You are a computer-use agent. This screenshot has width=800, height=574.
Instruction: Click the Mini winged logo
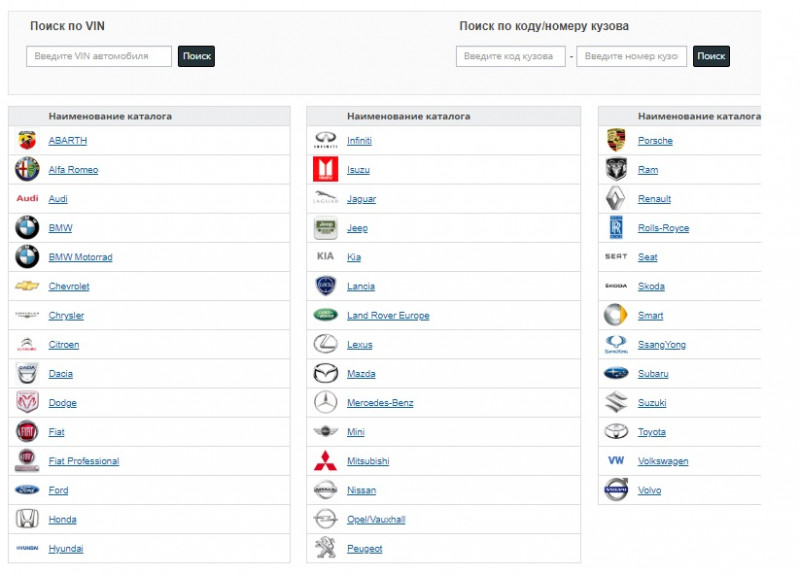(326, 432)
